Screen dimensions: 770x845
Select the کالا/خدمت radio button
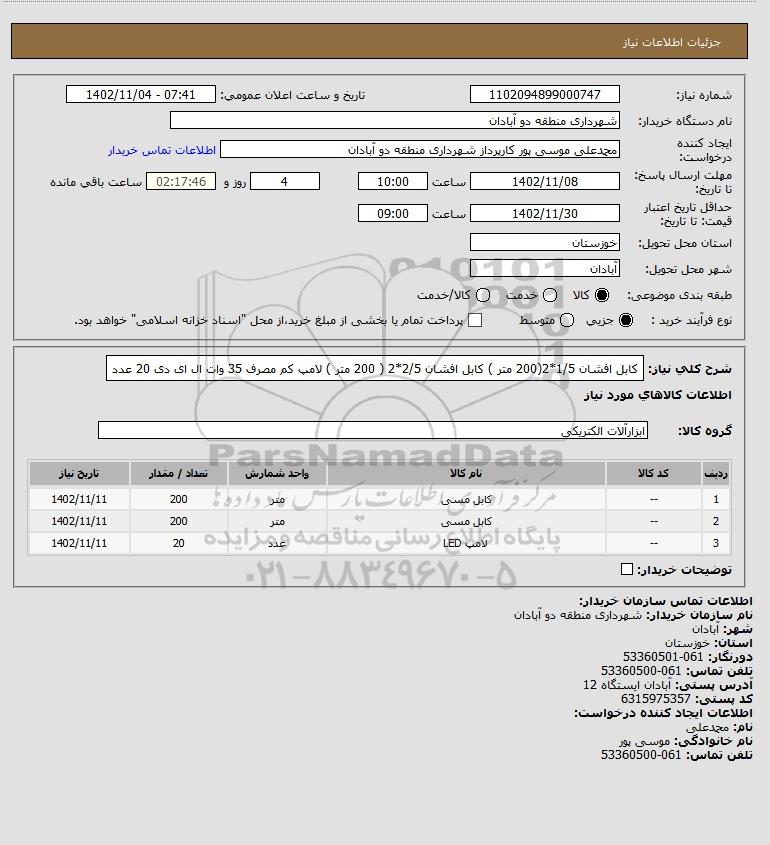[483, 295]
